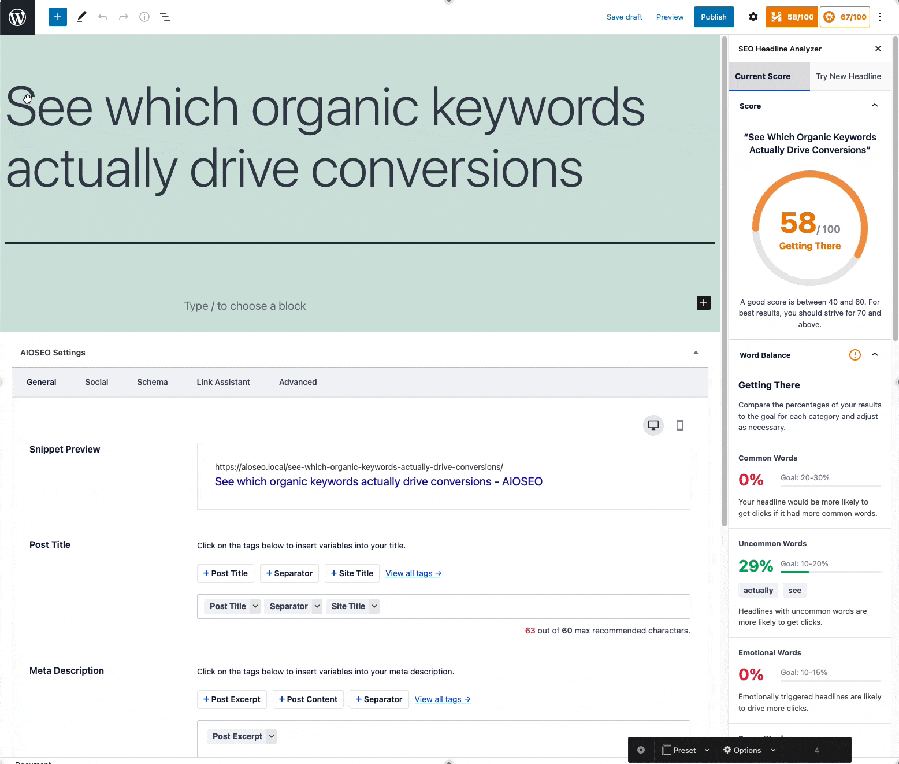Insert the Post Title tag in title

tap(225, 573)
